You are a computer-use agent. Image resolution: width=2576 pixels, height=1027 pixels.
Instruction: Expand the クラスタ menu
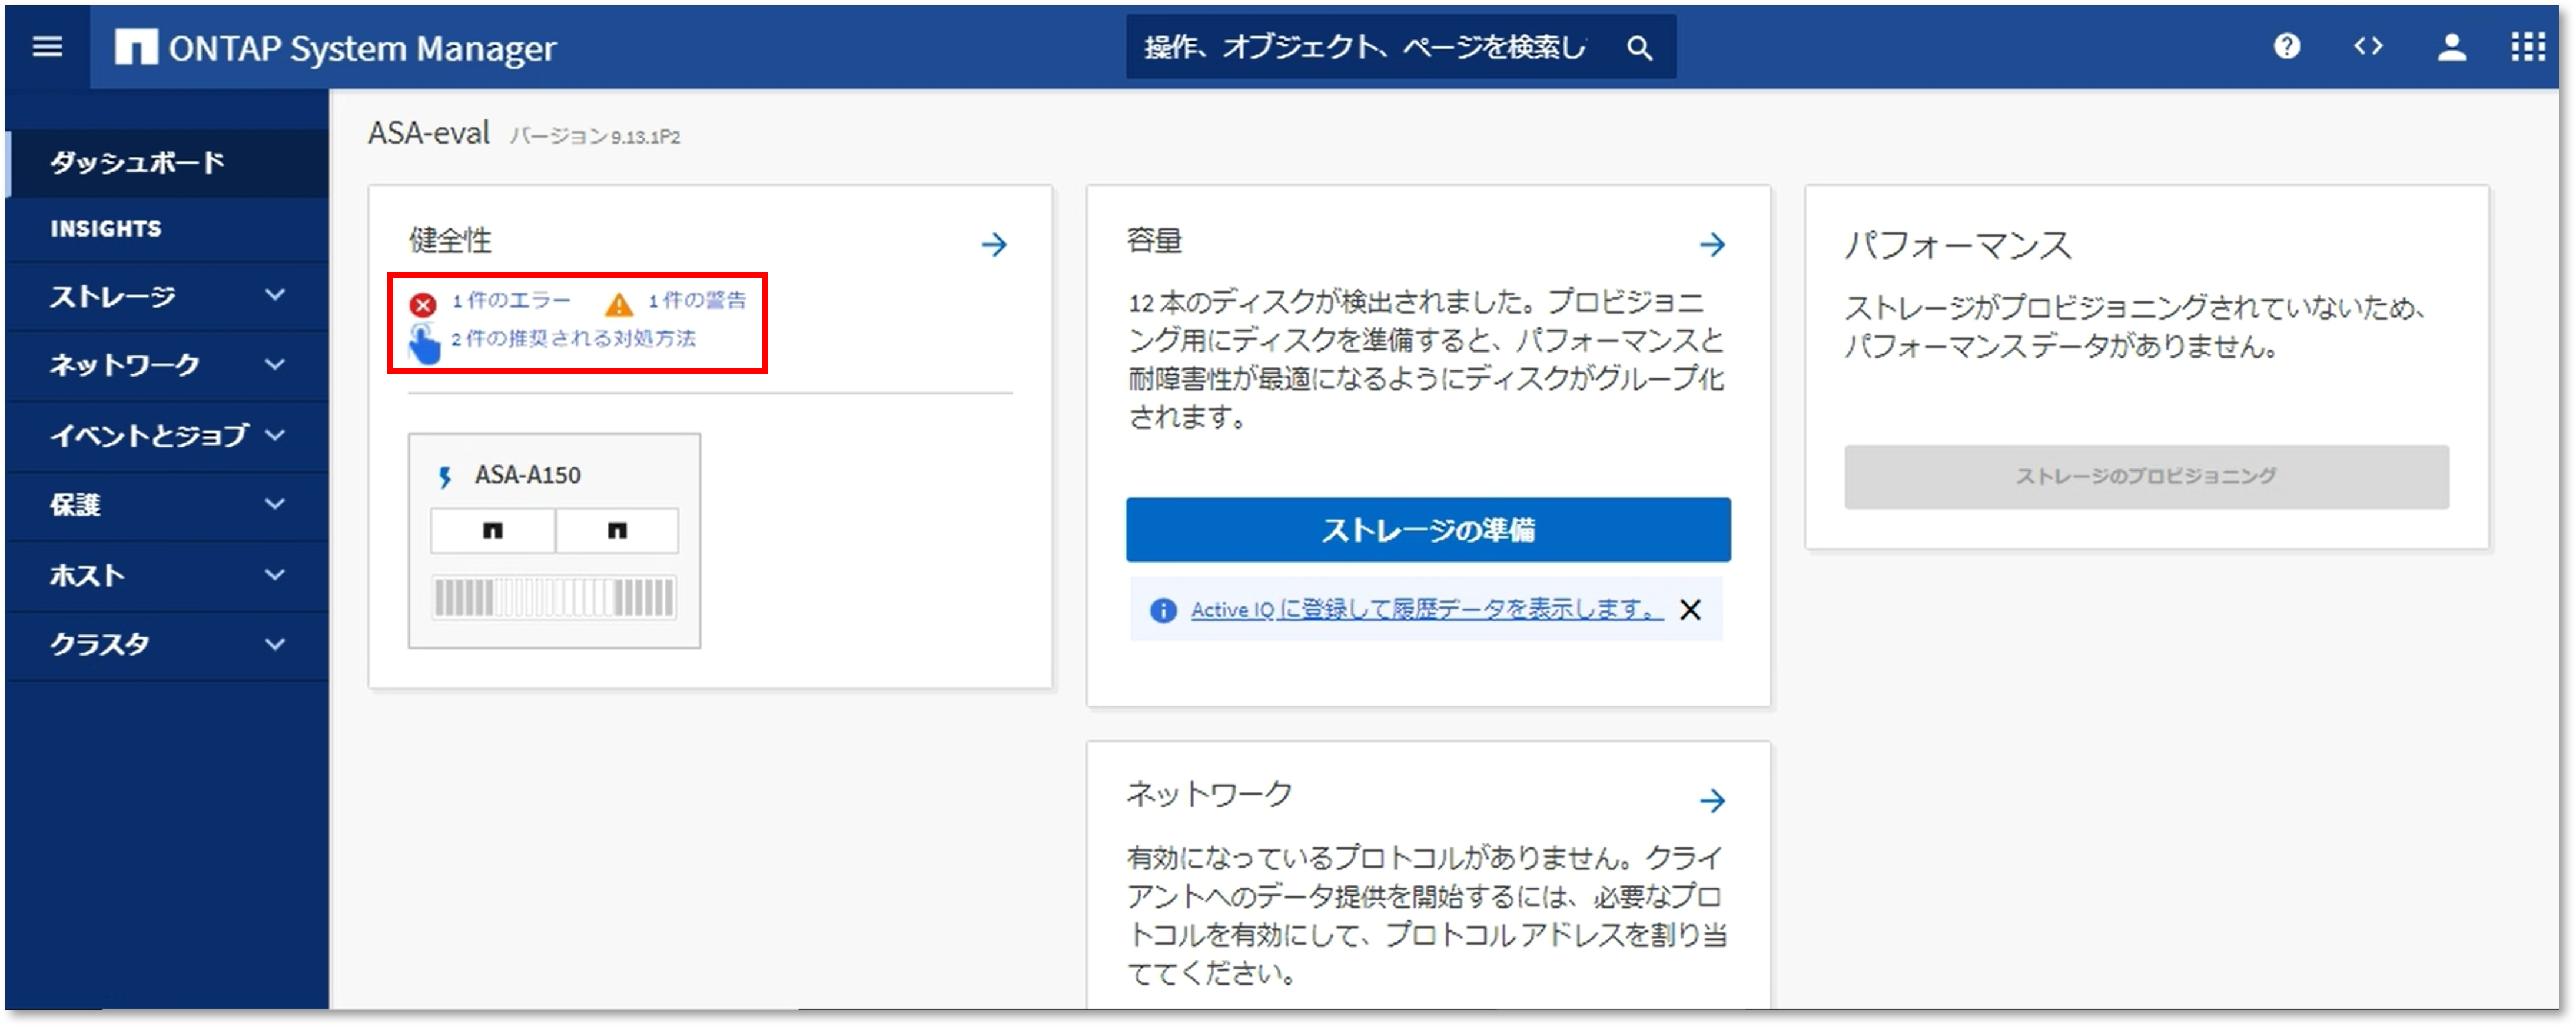pyautogui.click(x=167, y=645)
